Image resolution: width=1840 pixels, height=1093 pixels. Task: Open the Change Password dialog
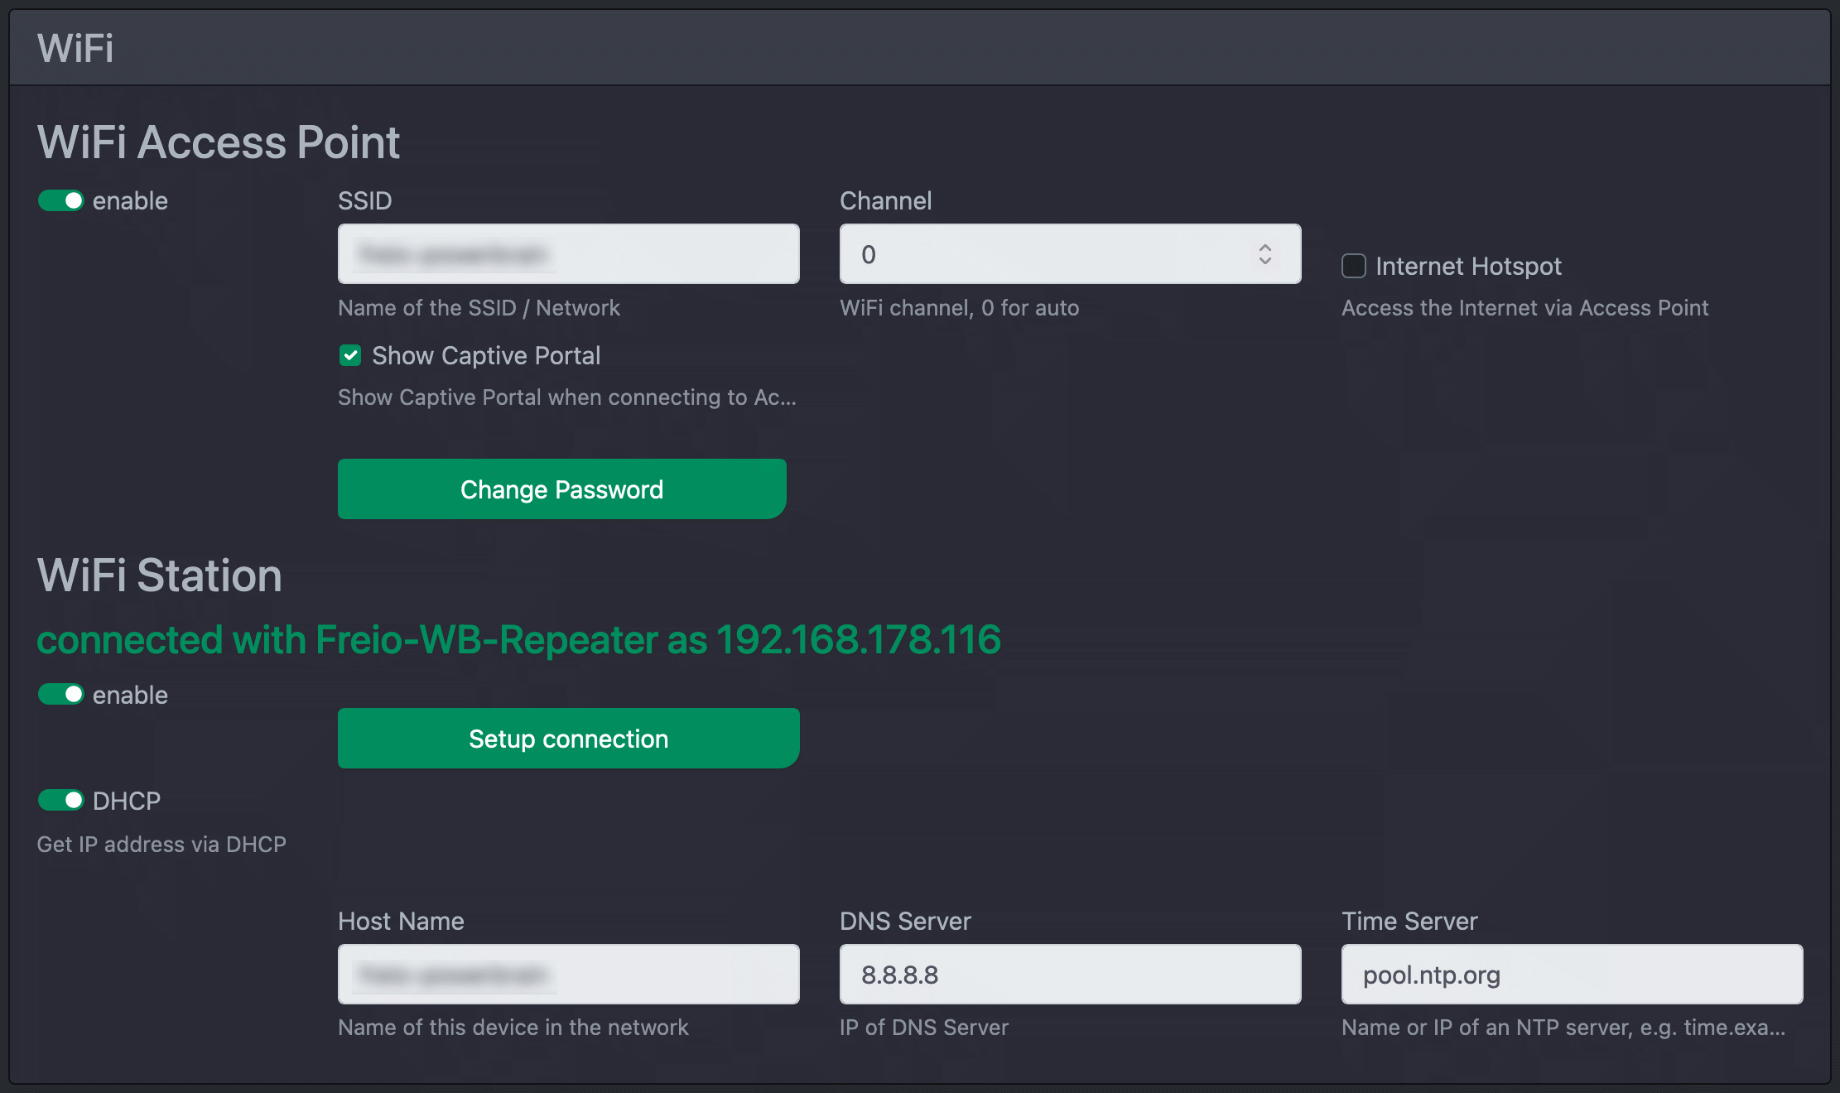(561, 489)
